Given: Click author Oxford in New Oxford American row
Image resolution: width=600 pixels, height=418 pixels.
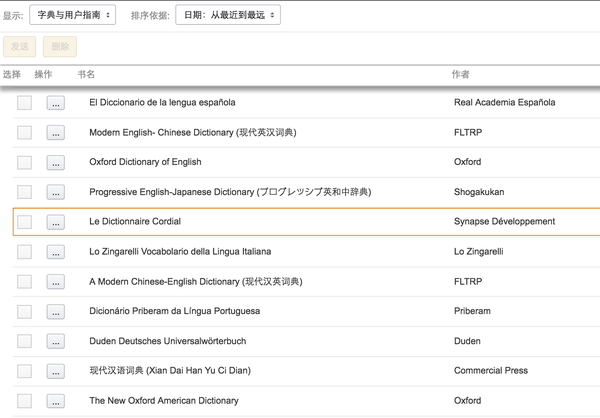Looking at the screenshot, I should [468, 401].
